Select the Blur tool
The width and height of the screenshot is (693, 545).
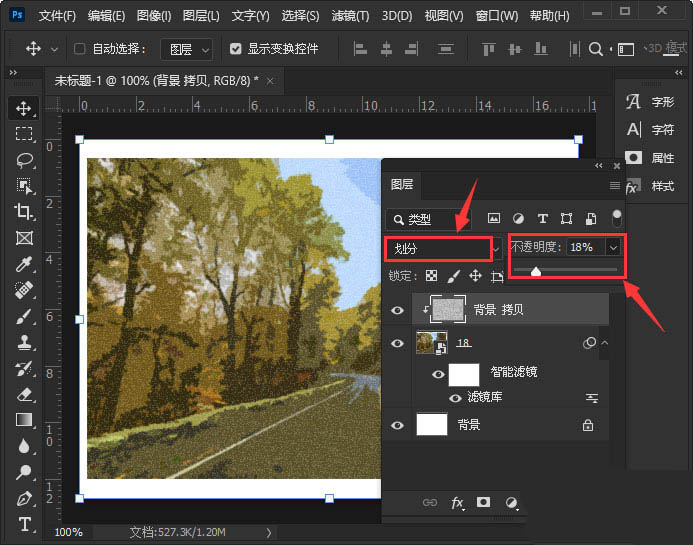click(24, 446)
